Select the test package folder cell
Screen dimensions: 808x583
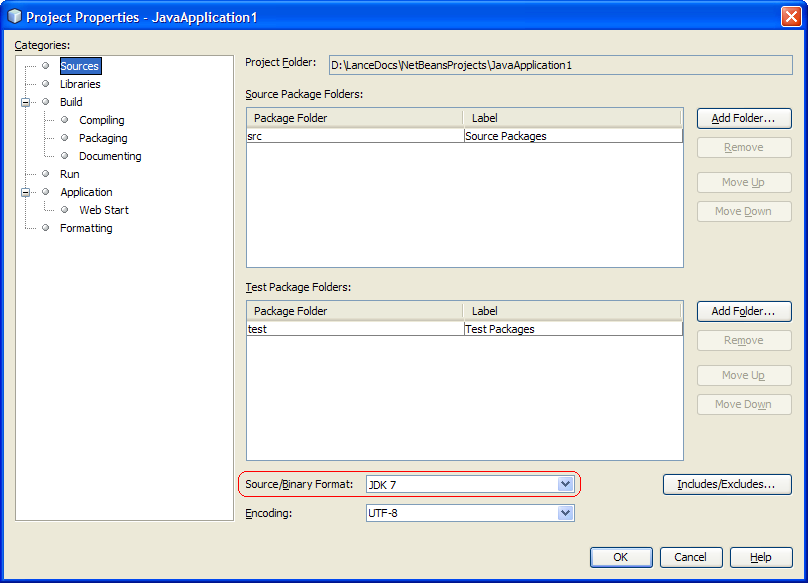coord(355,329)
